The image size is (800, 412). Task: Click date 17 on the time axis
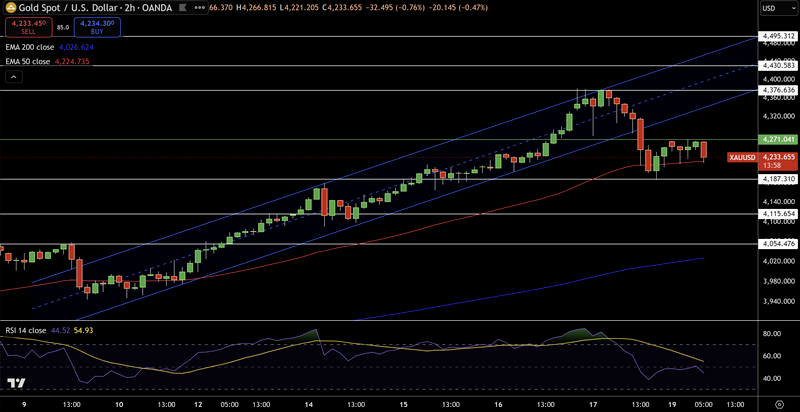tap(589, 404)
